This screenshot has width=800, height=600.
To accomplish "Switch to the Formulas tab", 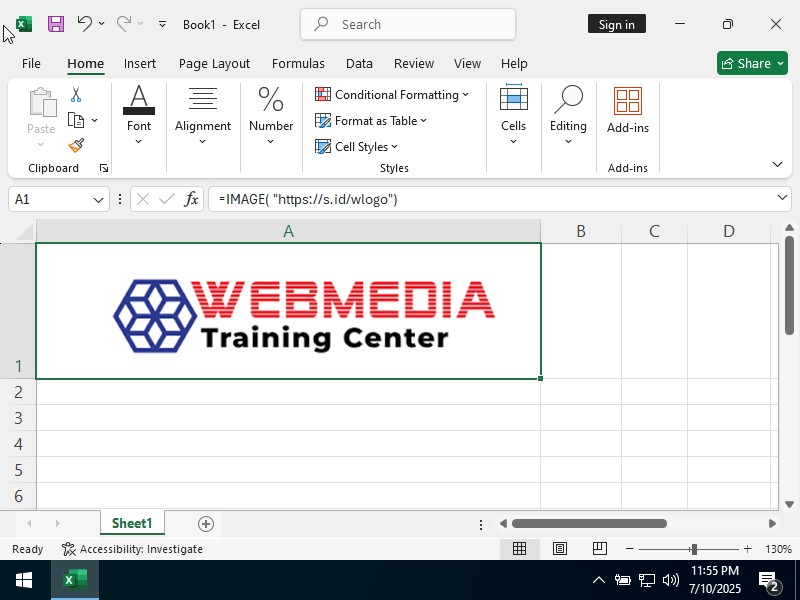I will [x=298, y=63].
